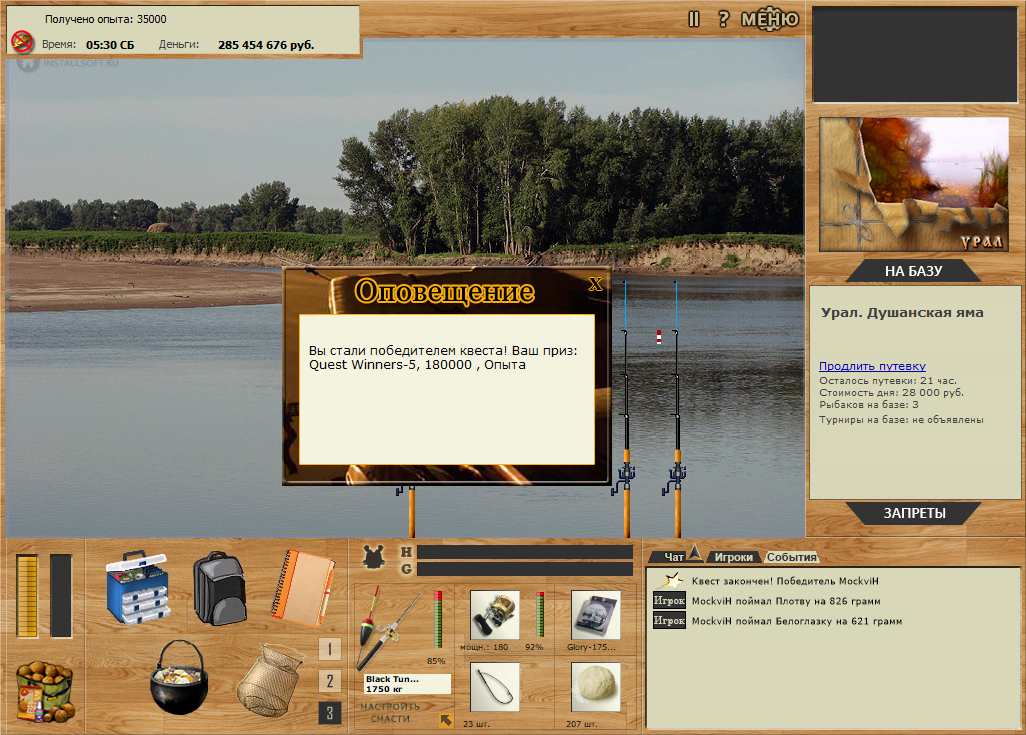Image resolution: width=1026 pixels, height=735 pixels.
Task: Switch to the Игроки tab
Action: coord(733,557)
